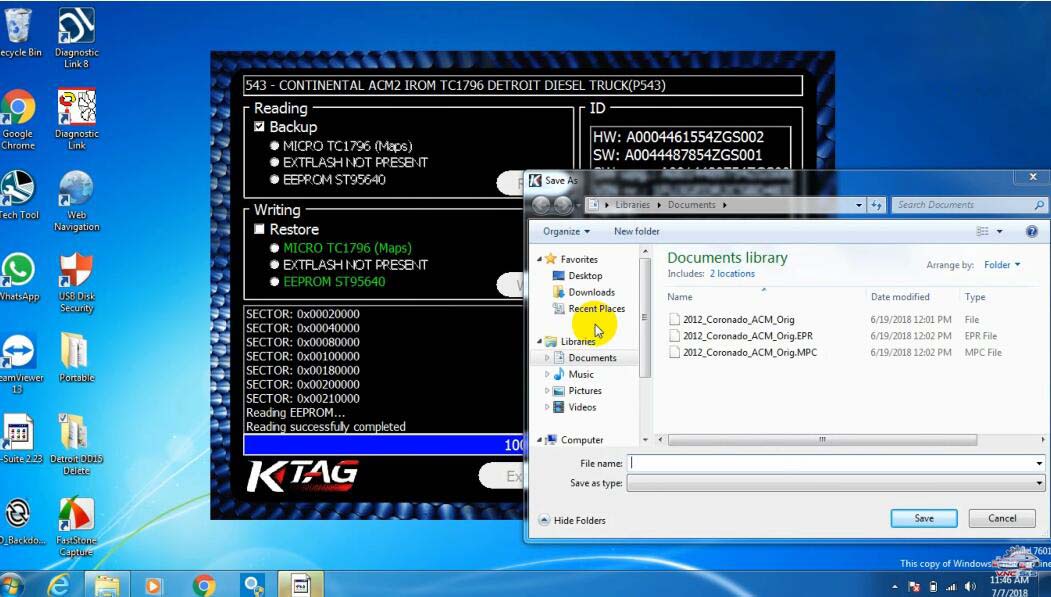Select MICRO TC1796 (Maps) radio under Reading
Viewport: 1051px width, 597px height.
275,145
